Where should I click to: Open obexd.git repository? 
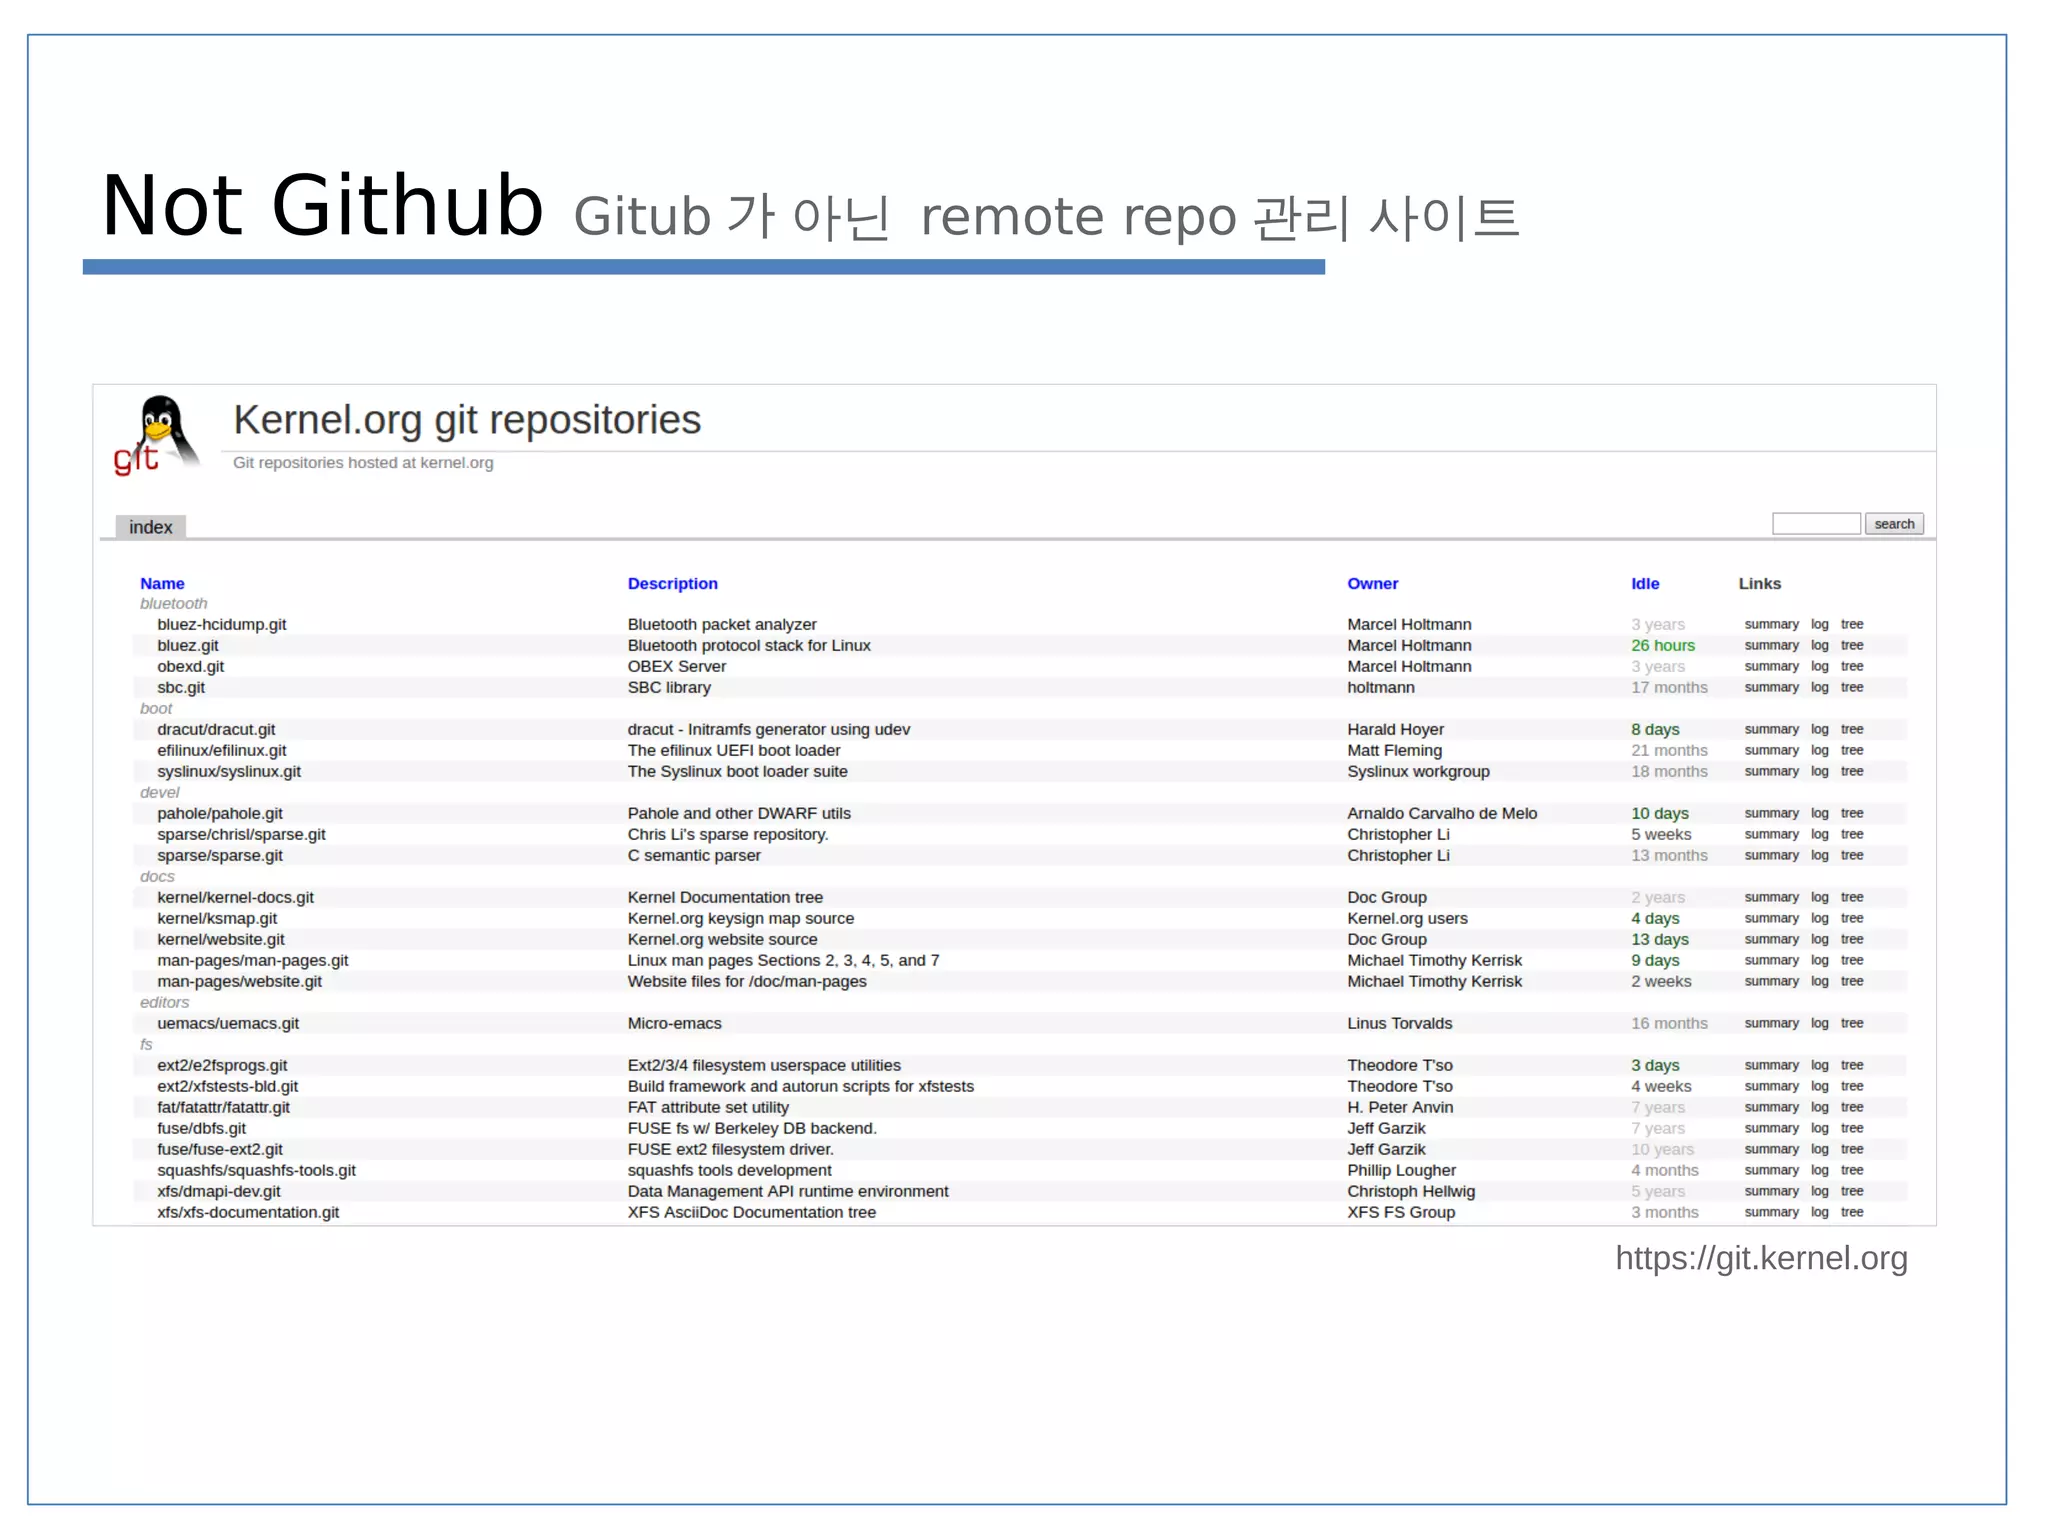pos(191,667)
